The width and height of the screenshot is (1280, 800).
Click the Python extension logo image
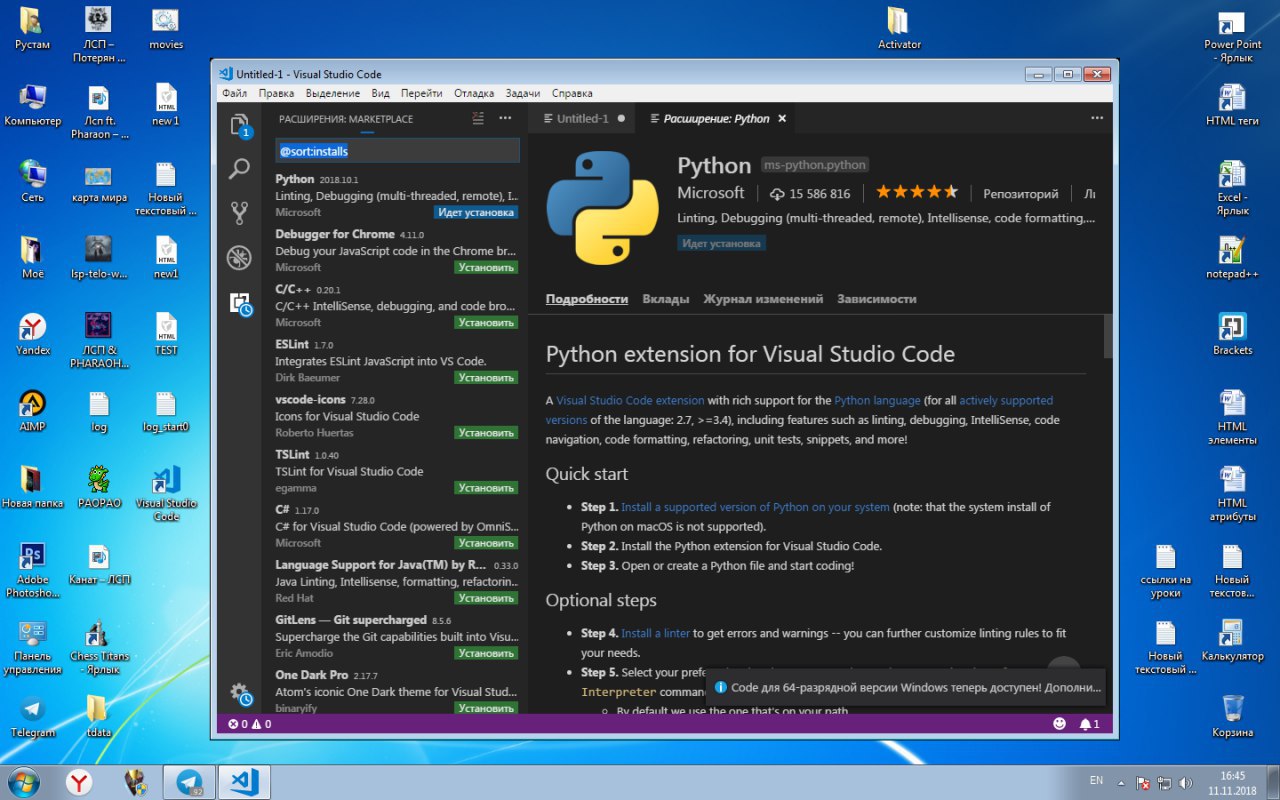(602, 208)
